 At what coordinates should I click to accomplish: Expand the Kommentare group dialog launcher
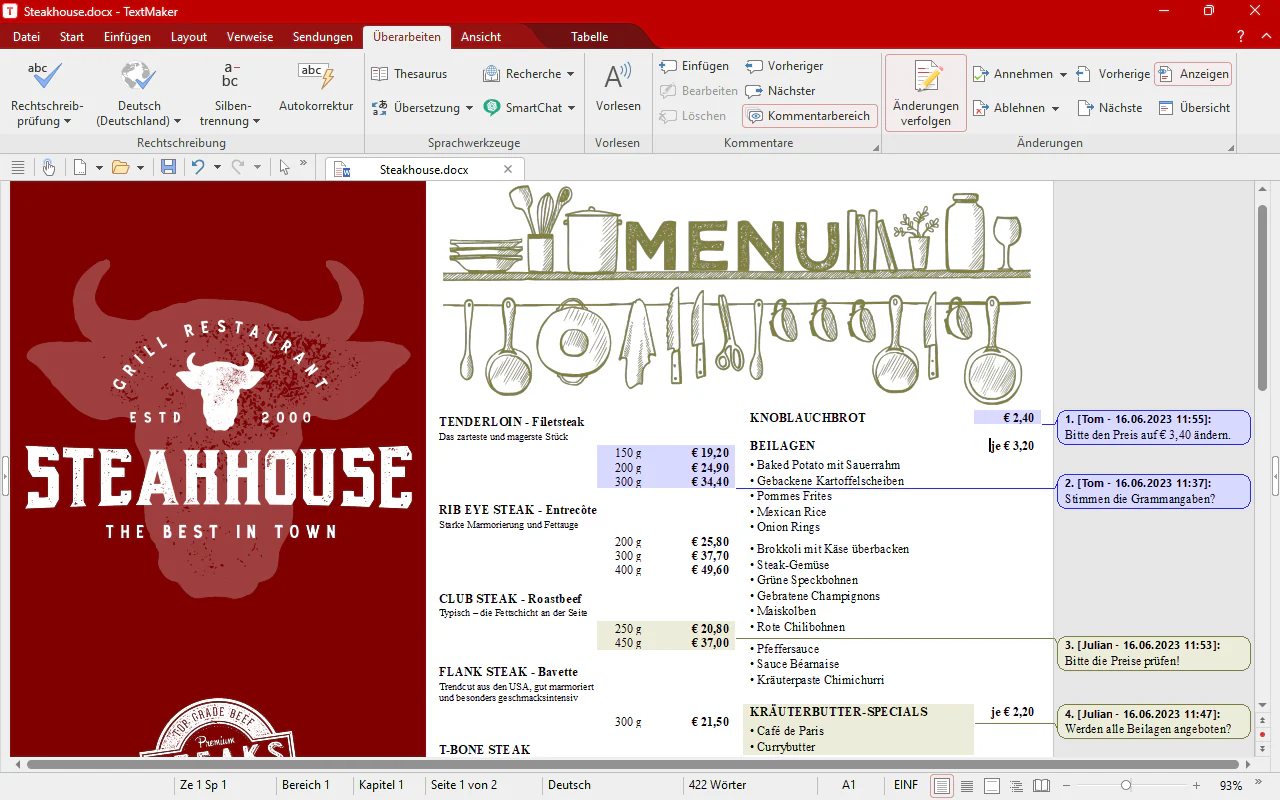(876, 148)
